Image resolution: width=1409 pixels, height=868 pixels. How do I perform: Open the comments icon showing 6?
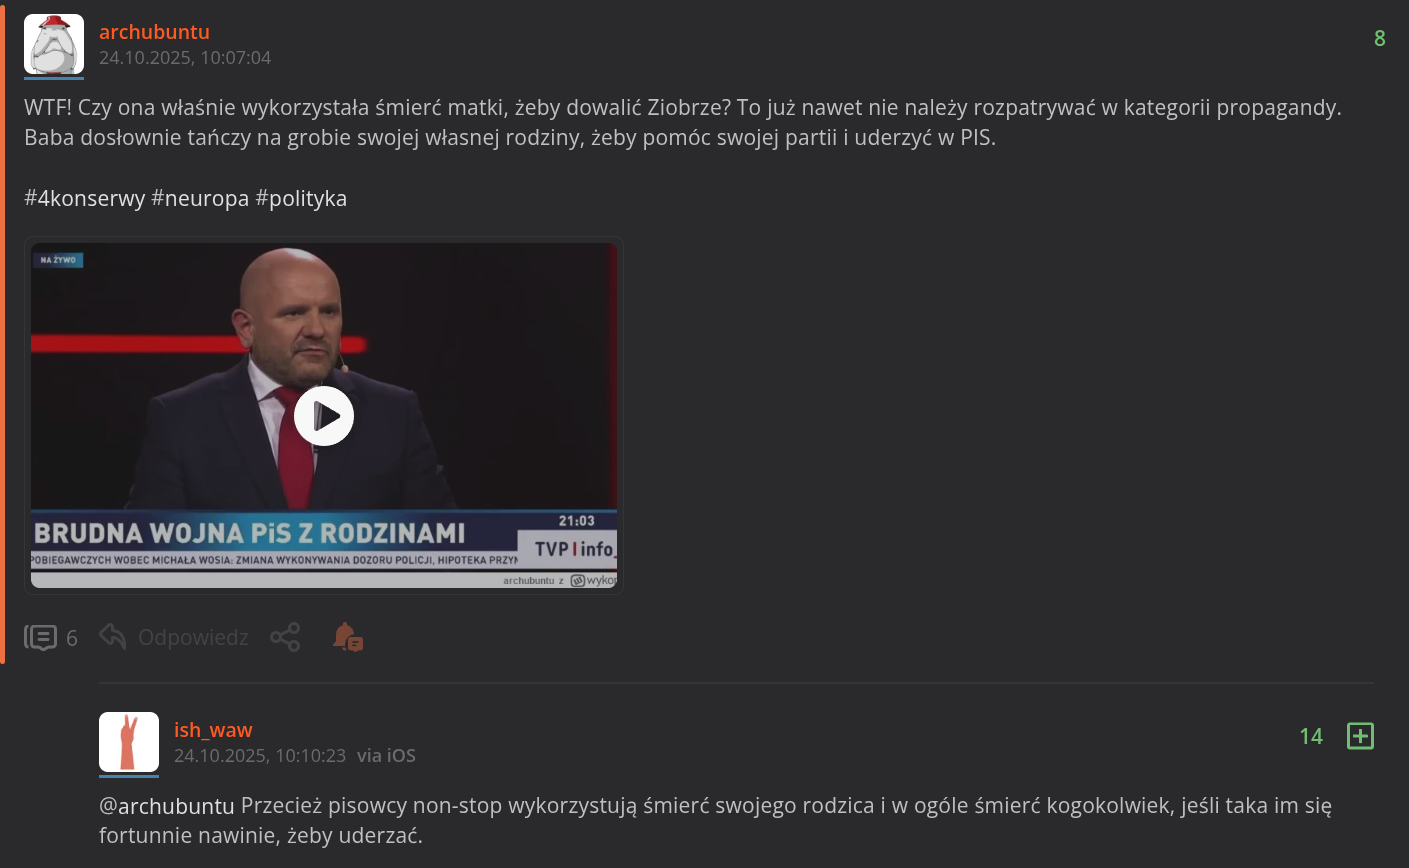point(41,637)
